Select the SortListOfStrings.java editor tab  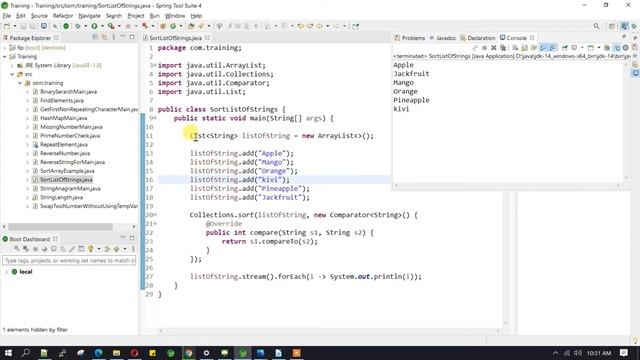click(176, 38)
